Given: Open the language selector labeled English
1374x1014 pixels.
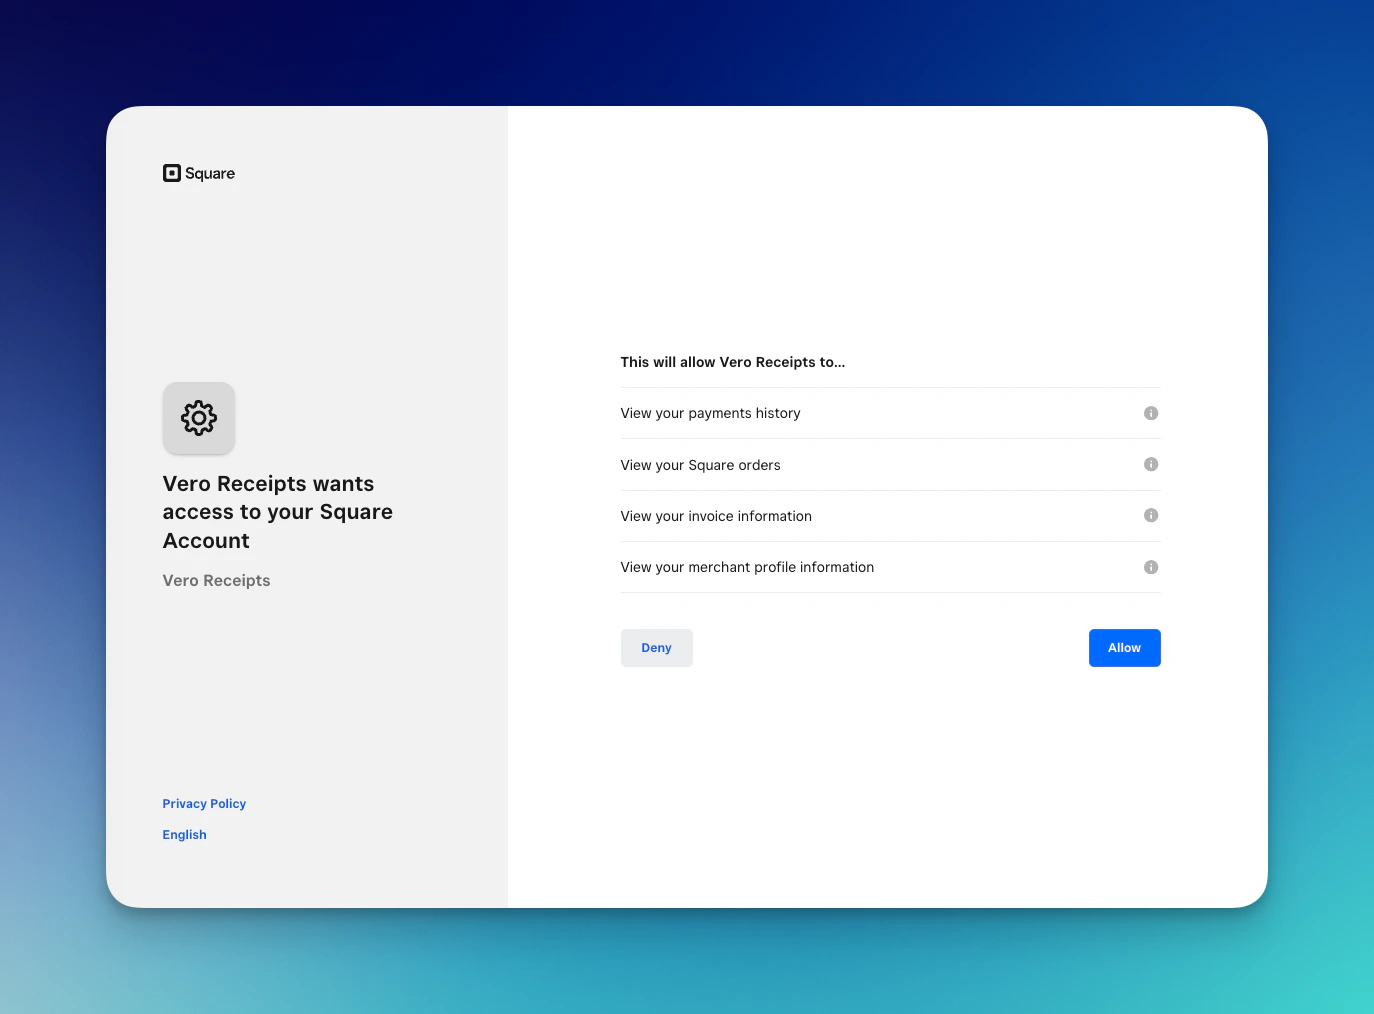Looking at the screenshot, I should coord(184,834).
